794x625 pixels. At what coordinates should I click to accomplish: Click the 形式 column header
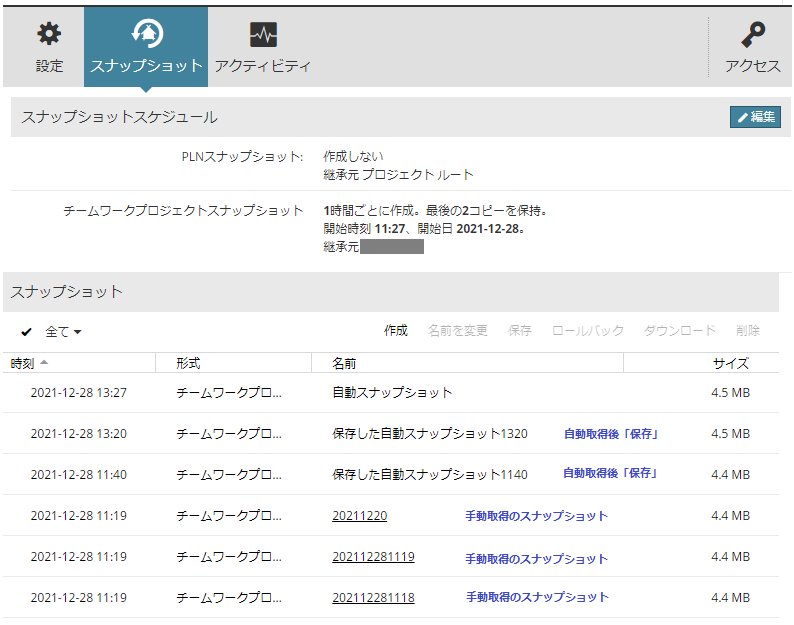click(x=188, y=363)
